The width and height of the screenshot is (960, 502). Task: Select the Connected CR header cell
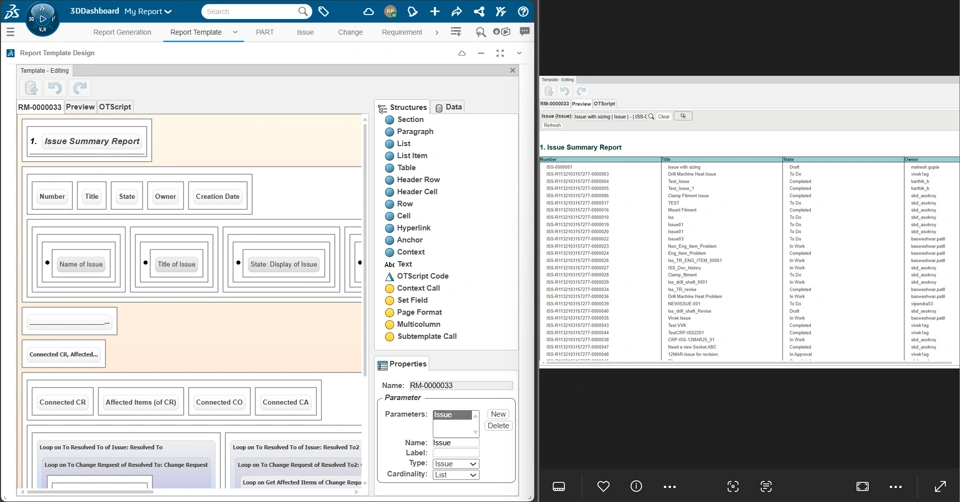(x=62, y=402)
